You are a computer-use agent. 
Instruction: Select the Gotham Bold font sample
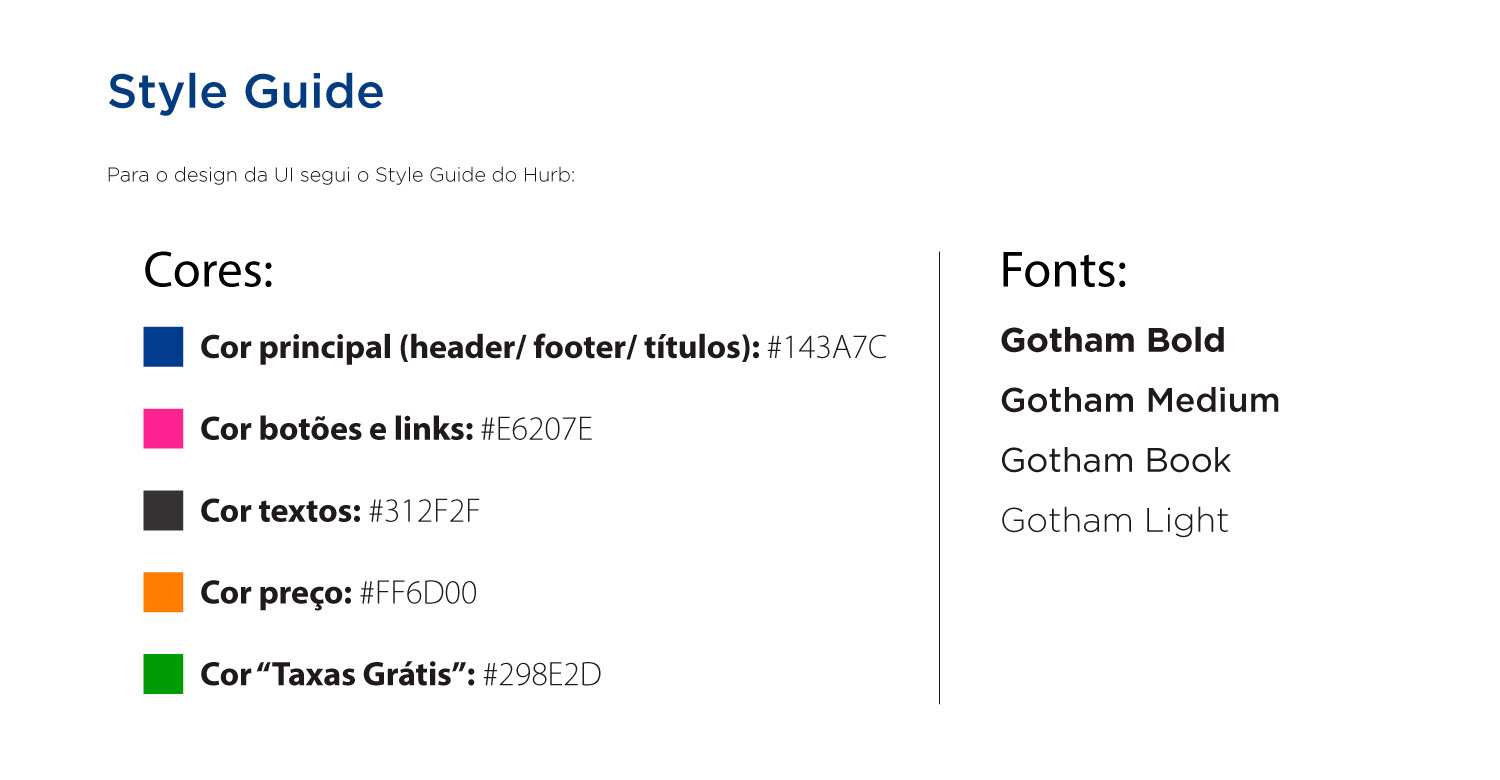(1112, 341)
